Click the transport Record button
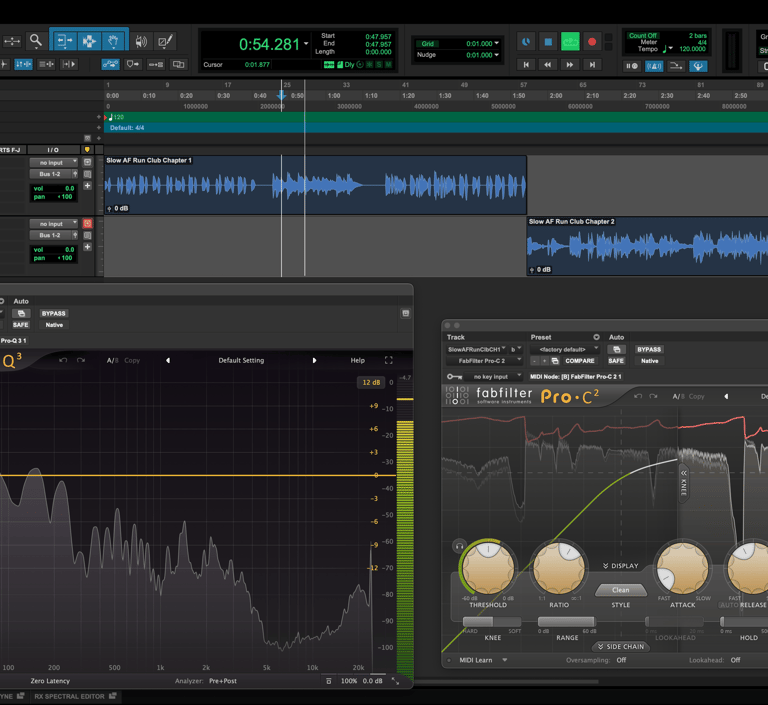This screenshot has height=705, width=768. 592,42
